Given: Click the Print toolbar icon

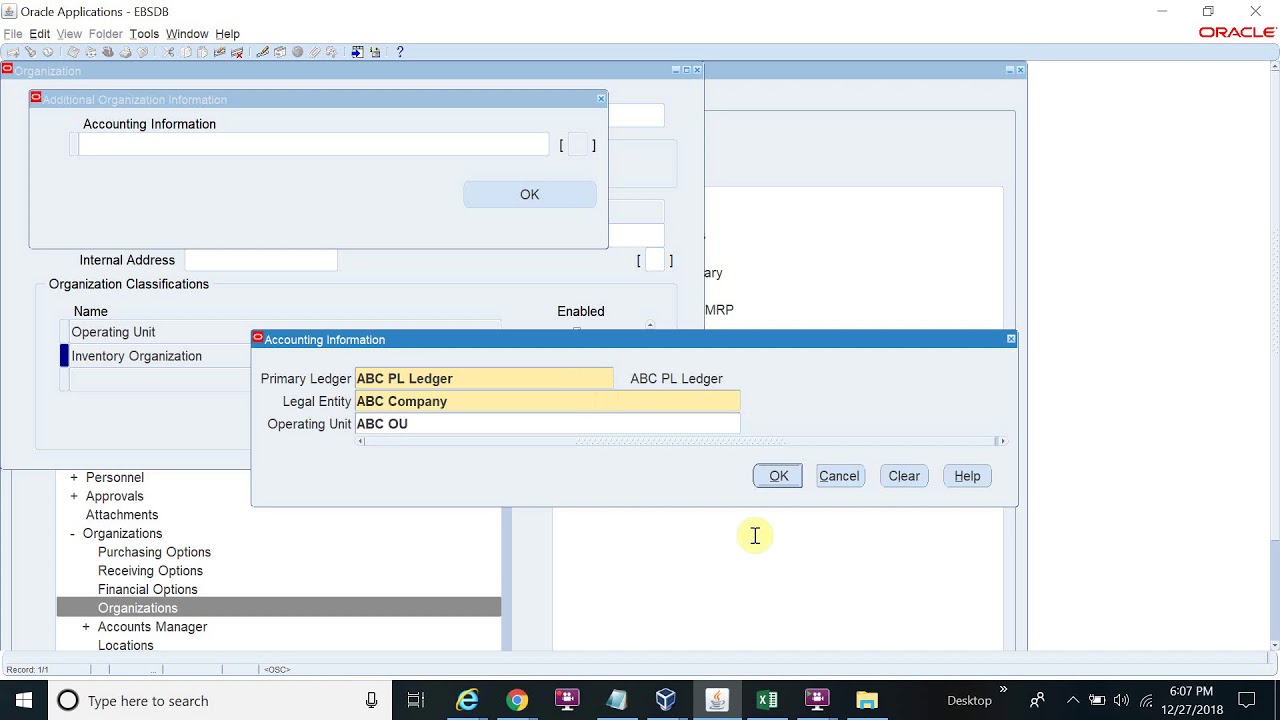Looking at the screenshot, I should click(125, 52).
